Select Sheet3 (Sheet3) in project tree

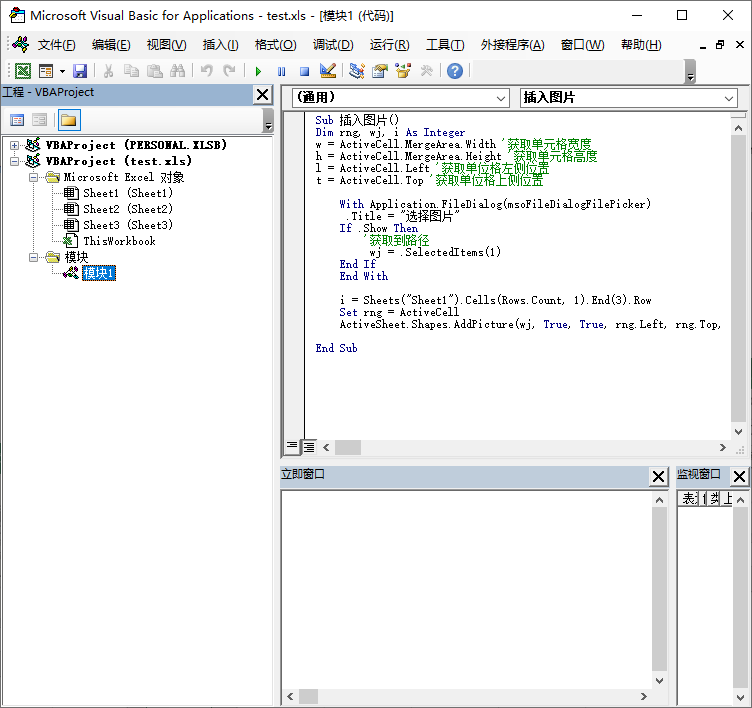(x=128, y=225)
